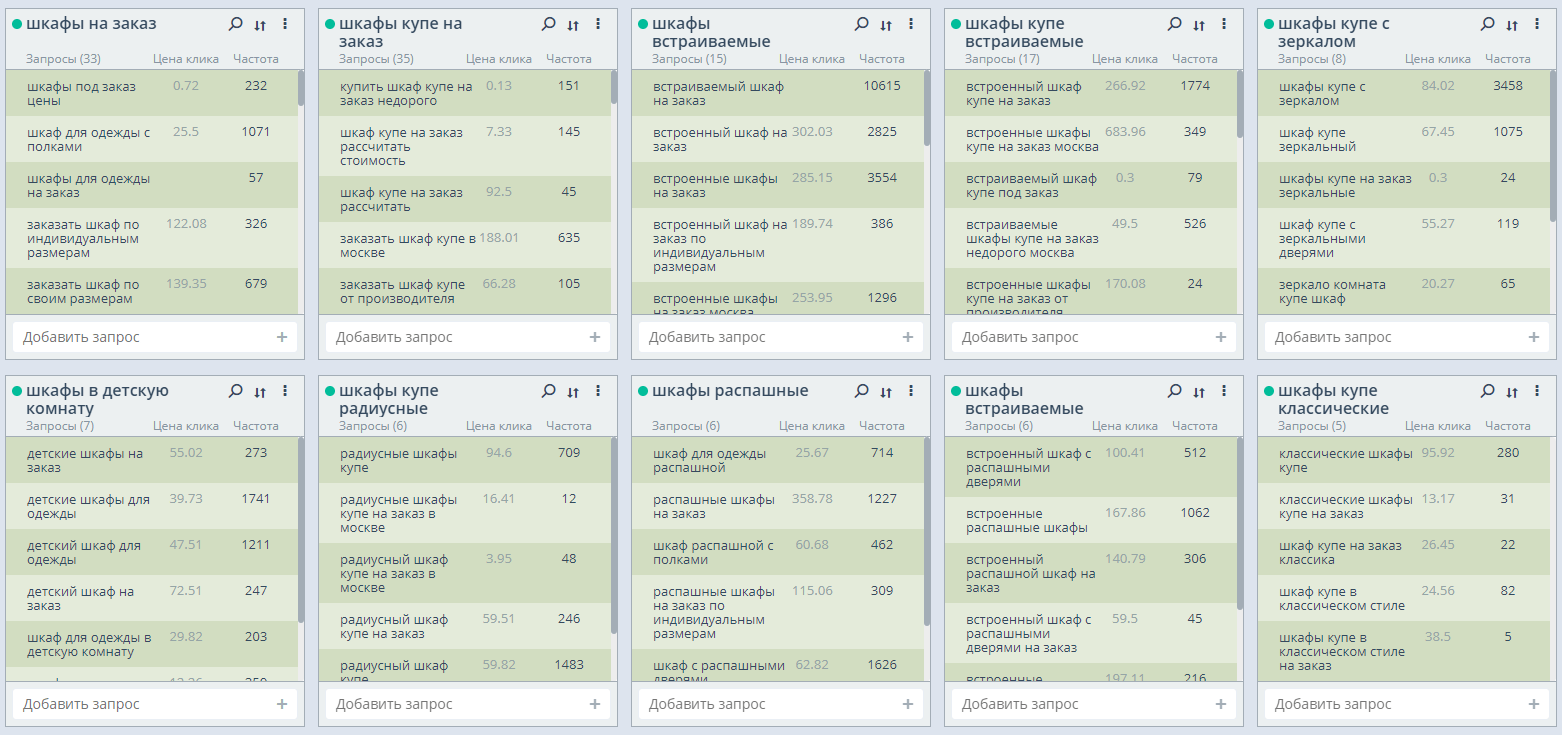
Task: Open three-dot menu of "шкафы купе с зеркалом"
Action: (x=1537, y=24)
